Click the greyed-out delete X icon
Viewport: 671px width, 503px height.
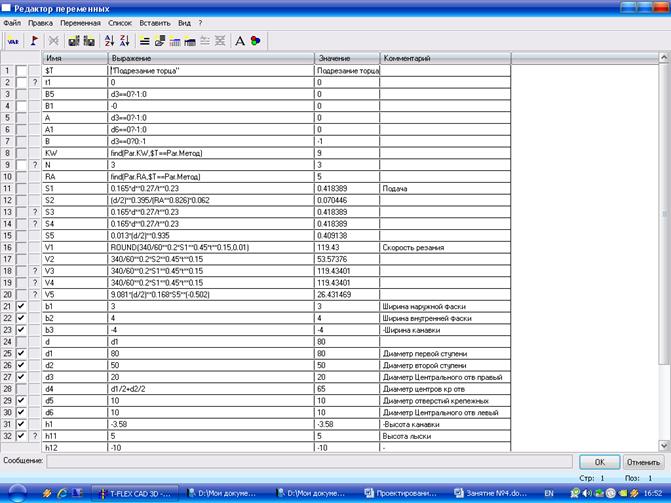click(x=54, y=41)
